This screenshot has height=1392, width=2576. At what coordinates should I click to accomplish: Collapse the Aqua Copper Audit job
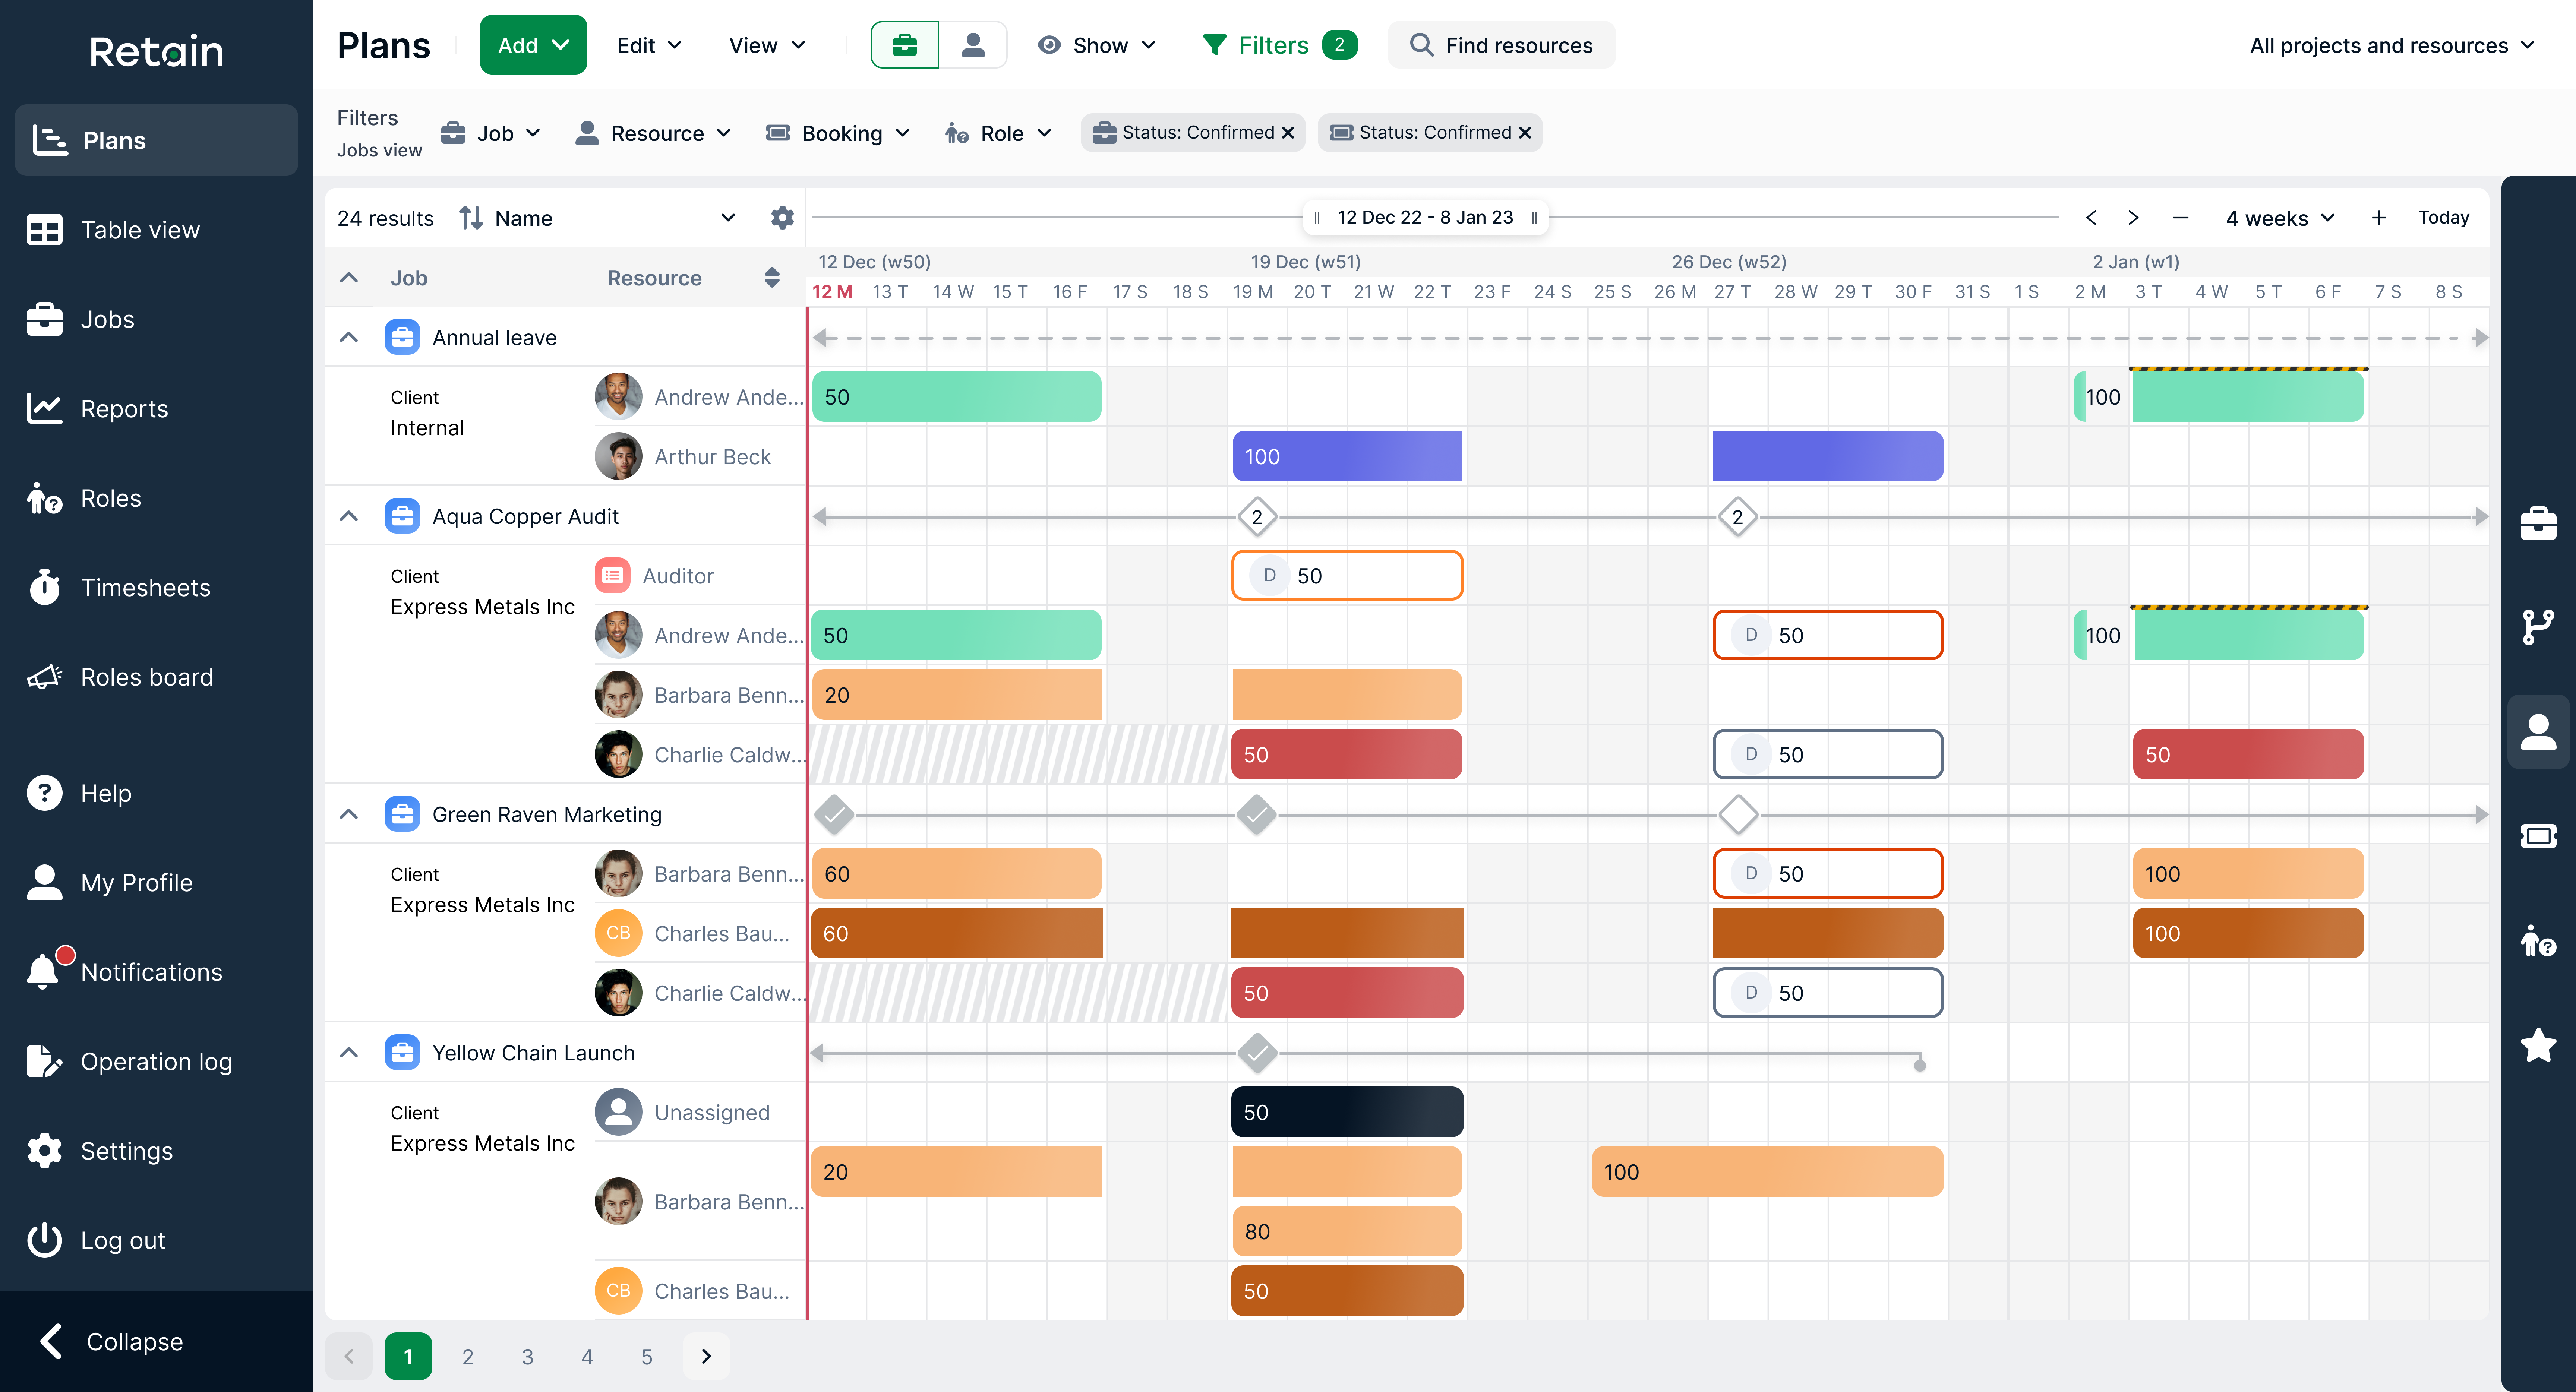coord(348,516)
